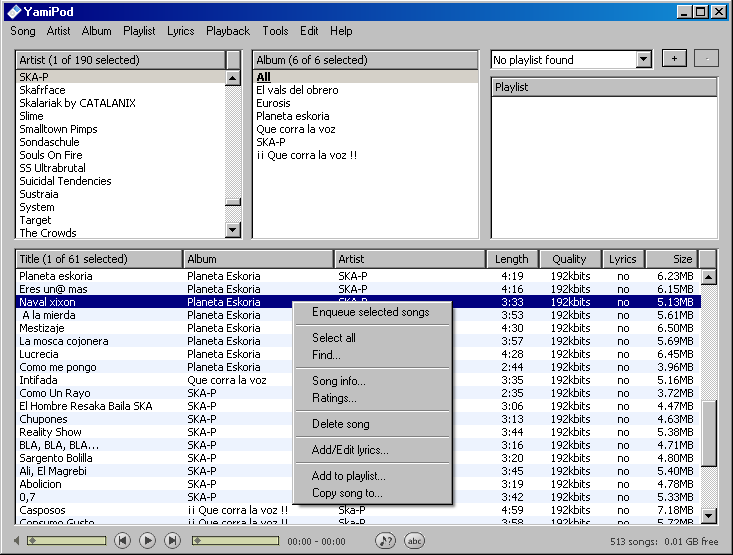Select the 'Planeta eskoria' album in the list

[x=291, y=116]
